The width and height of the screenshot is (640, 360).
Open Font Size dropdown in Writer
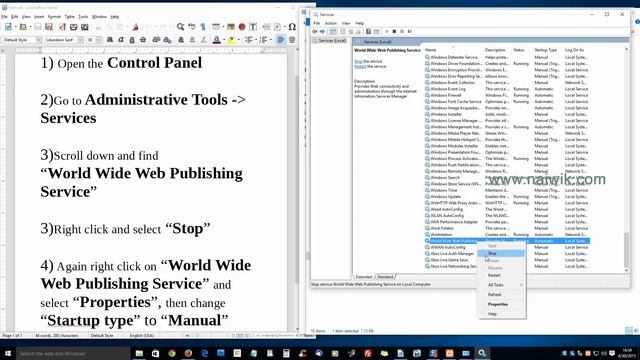(99, 40)
